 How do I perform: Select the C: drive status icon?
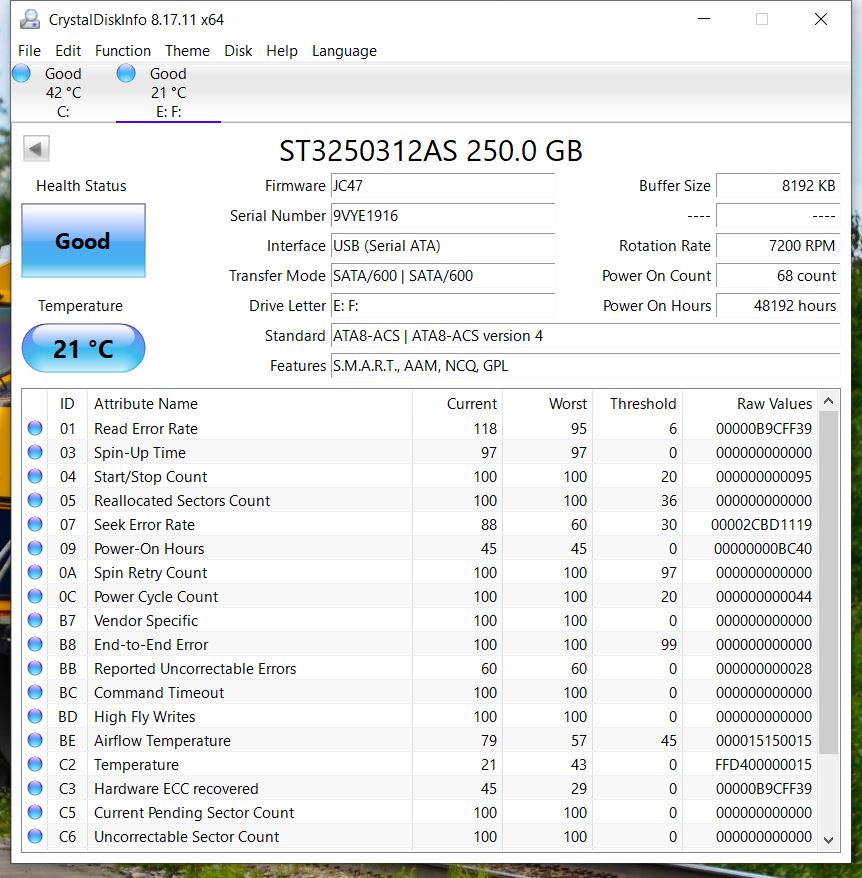(21, 74)
